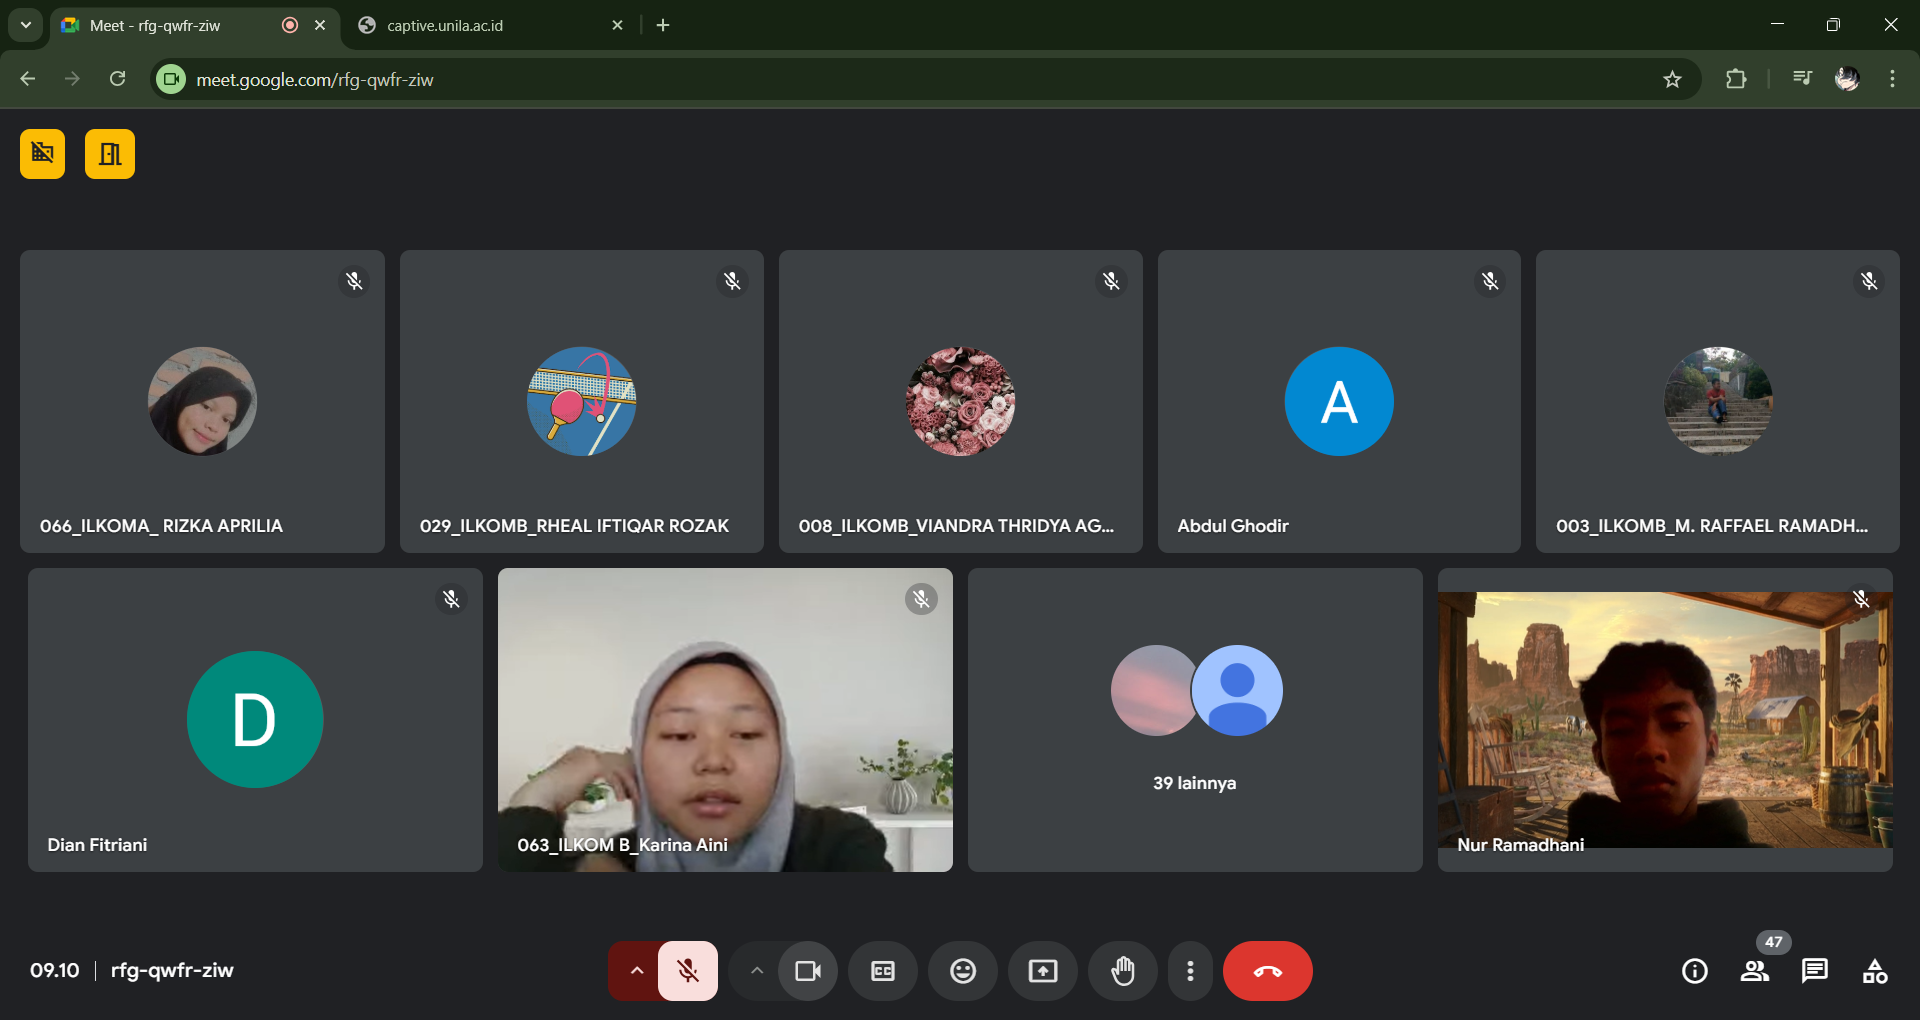This screenshot has width=1920, height=1020.
Task: Open the three-dot more options menu
Action: click(1190, 971)
